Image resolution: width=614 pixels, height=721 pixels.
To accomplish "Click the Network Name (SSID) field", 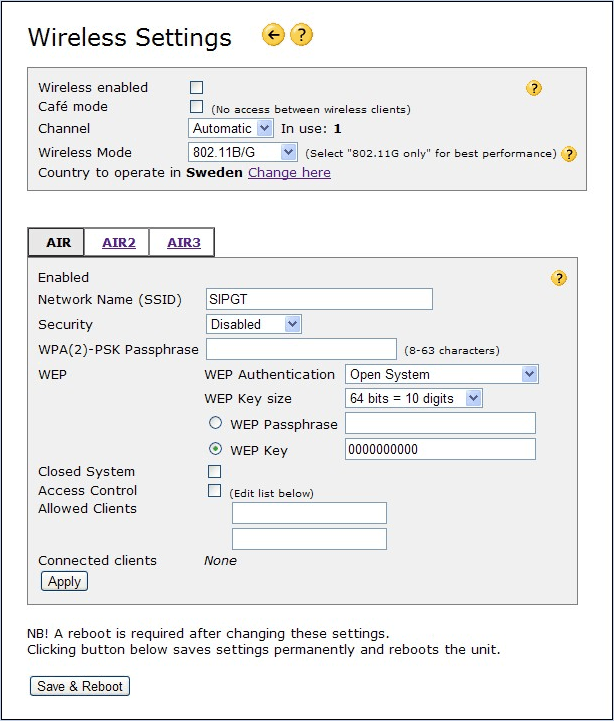I will [x=319, y=299].
